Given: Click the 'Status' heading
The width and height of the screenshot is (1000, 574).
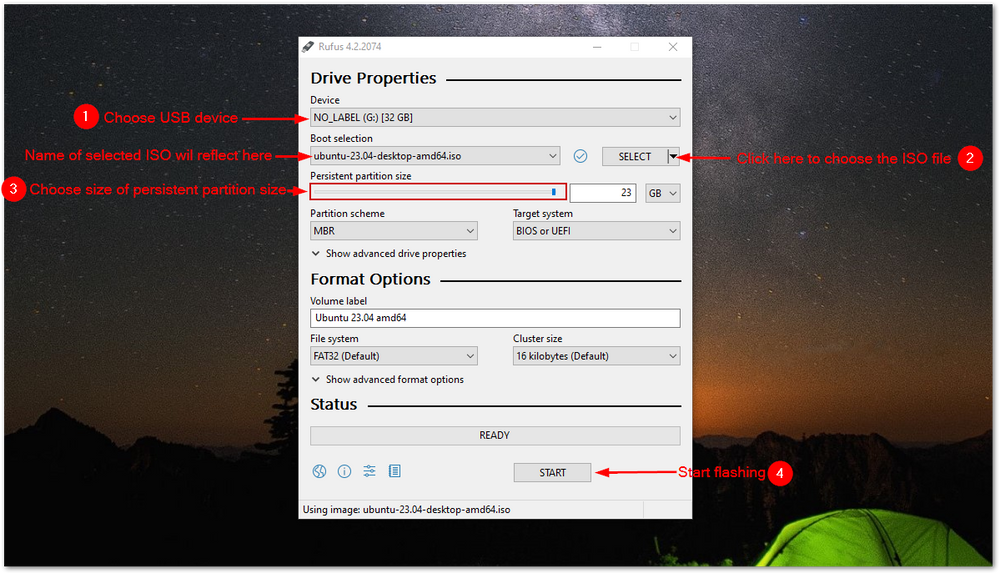Looking at the screenshot, I should [334, 404].
